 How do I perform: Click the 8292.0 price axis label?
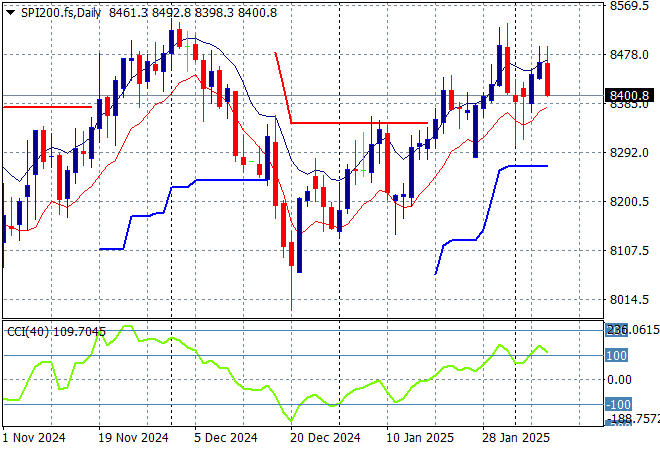click(x=629, y=153)
